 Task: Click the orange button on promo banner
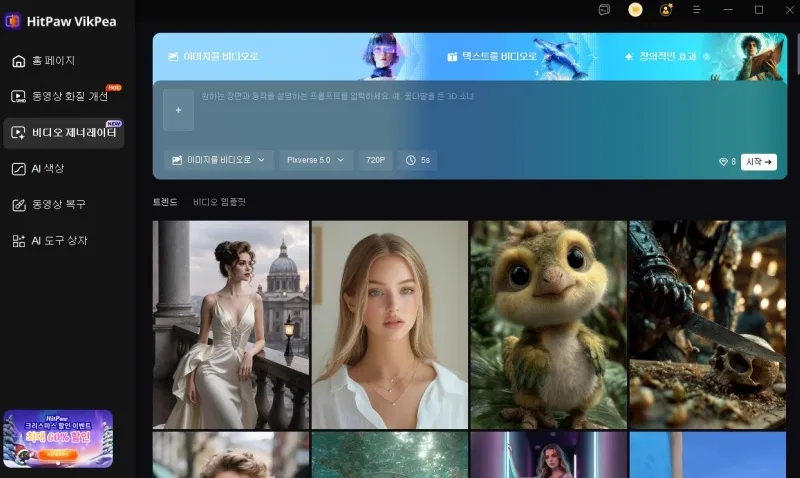(x=58, y=454)
